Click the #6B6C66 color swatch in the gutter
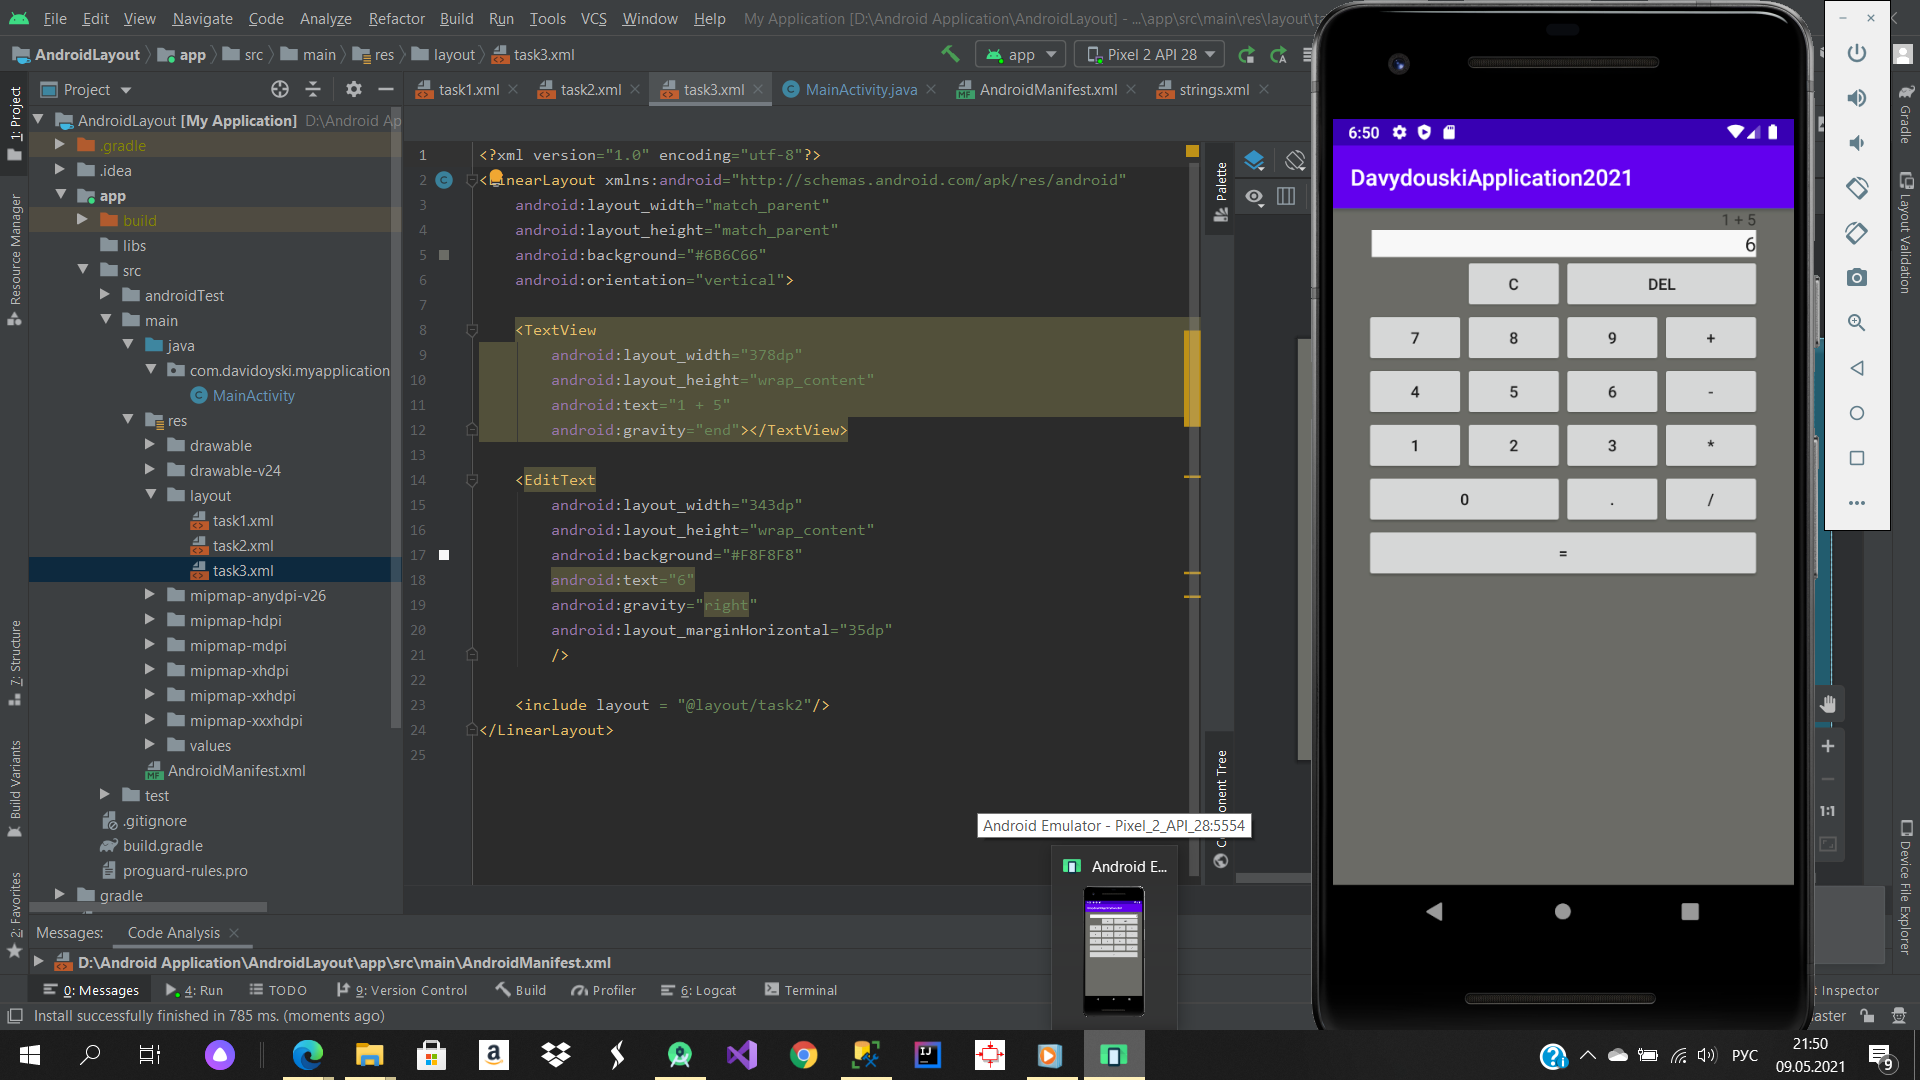The height and width of the screenshot is (1080, 1920). (444, 255)
